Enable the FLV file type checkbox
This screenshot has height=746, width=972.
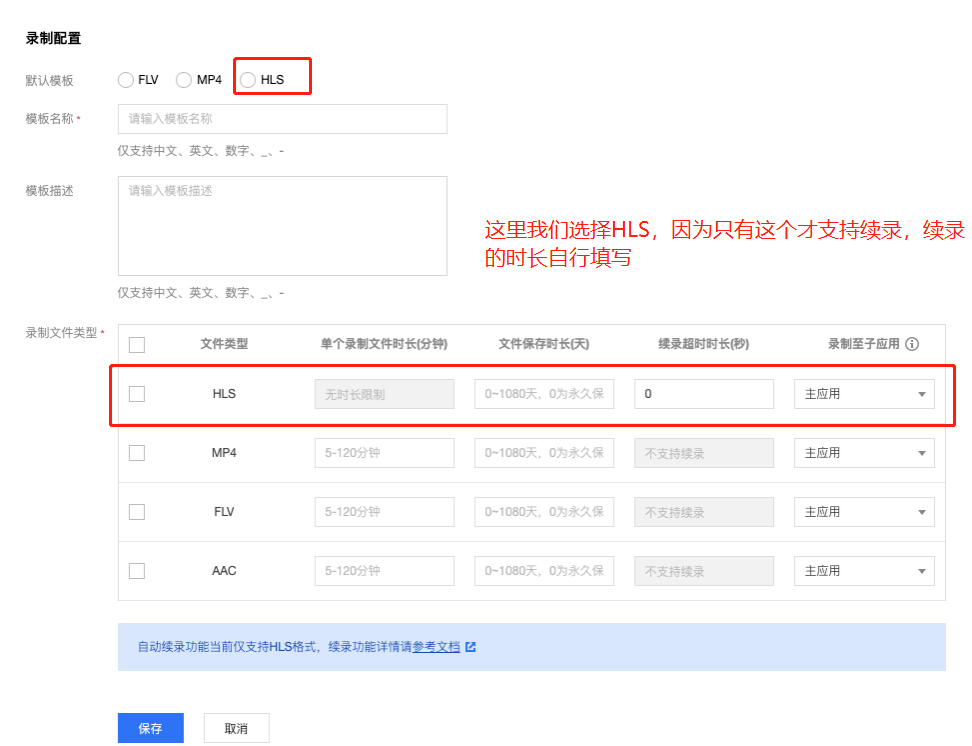coord(137,512)
